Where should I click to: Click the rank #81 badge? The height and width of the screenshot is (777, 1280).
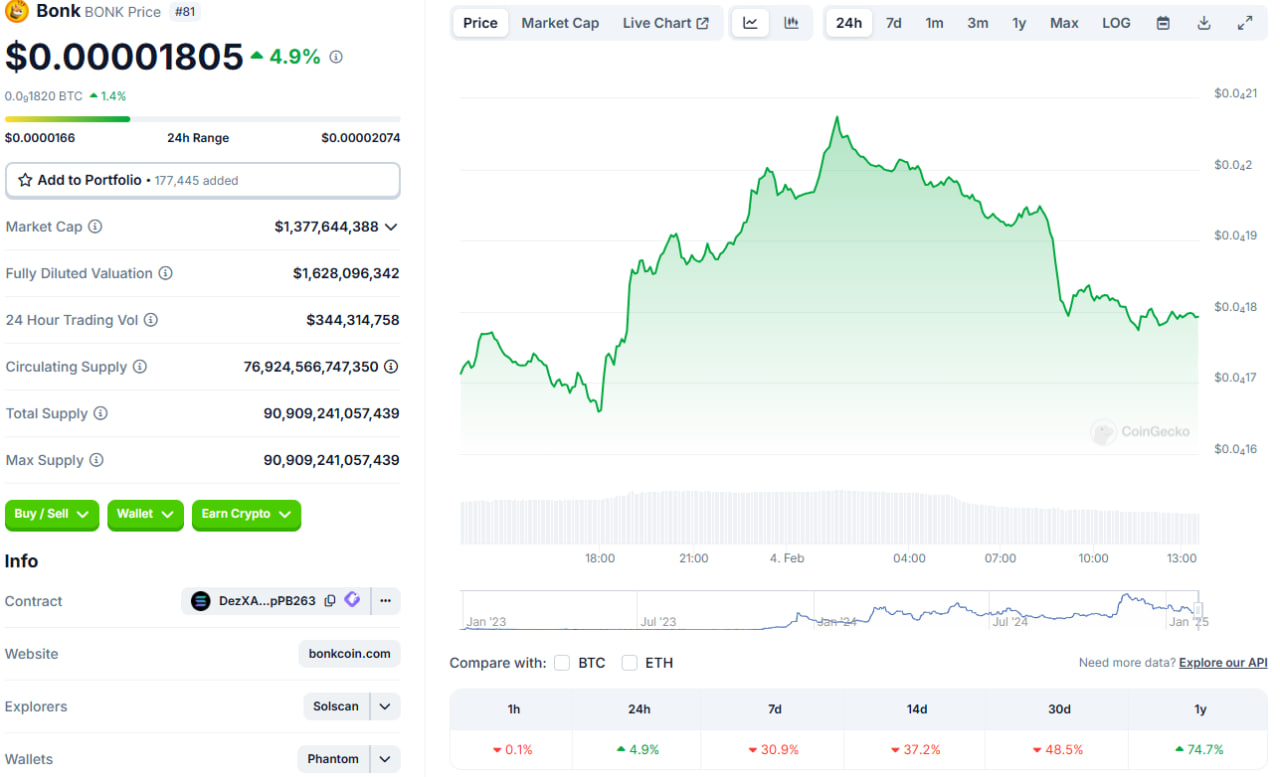coord(186,12)
